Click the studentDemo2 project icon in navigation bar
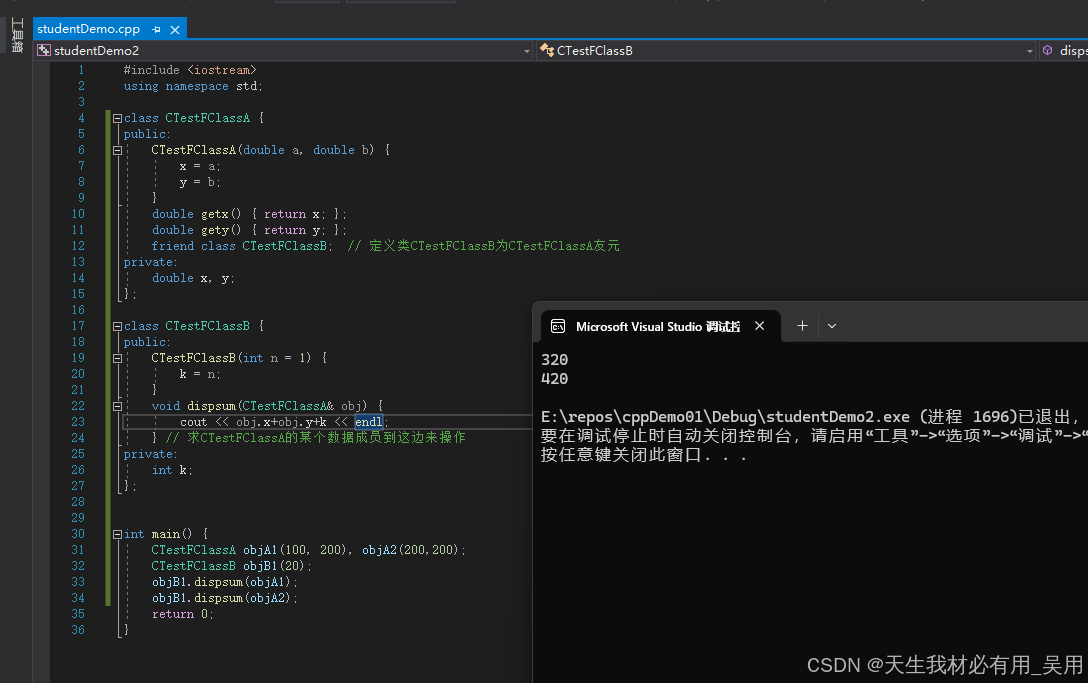This screenshot has height=683, width=1088. (x=44, y=51)
